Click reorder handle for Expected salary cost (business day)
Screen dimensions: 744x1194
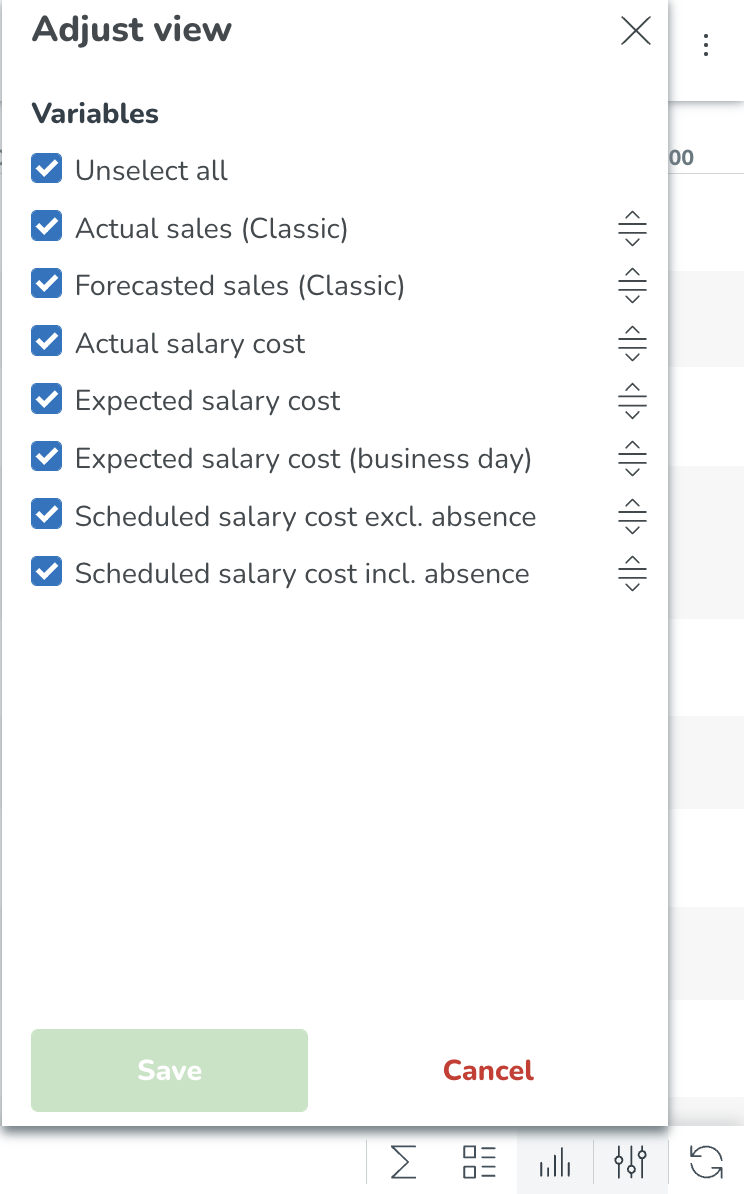point(632,458)
